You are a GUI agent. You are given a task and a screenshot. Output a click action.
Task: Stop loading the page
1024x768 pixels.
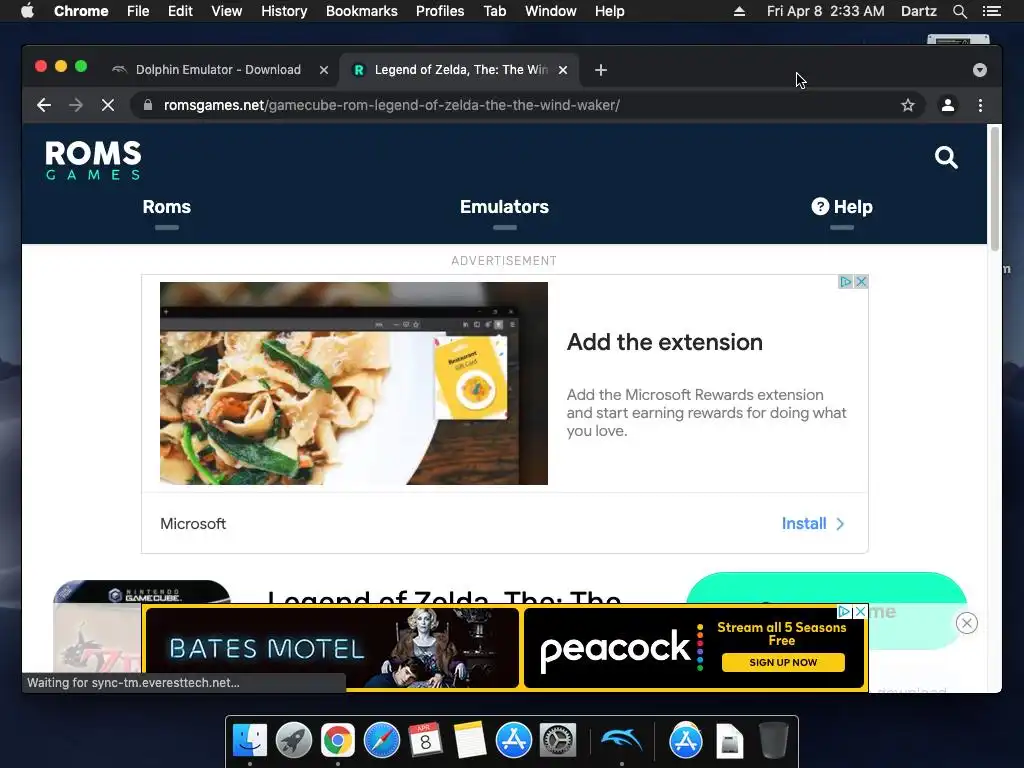click(108, 105)
